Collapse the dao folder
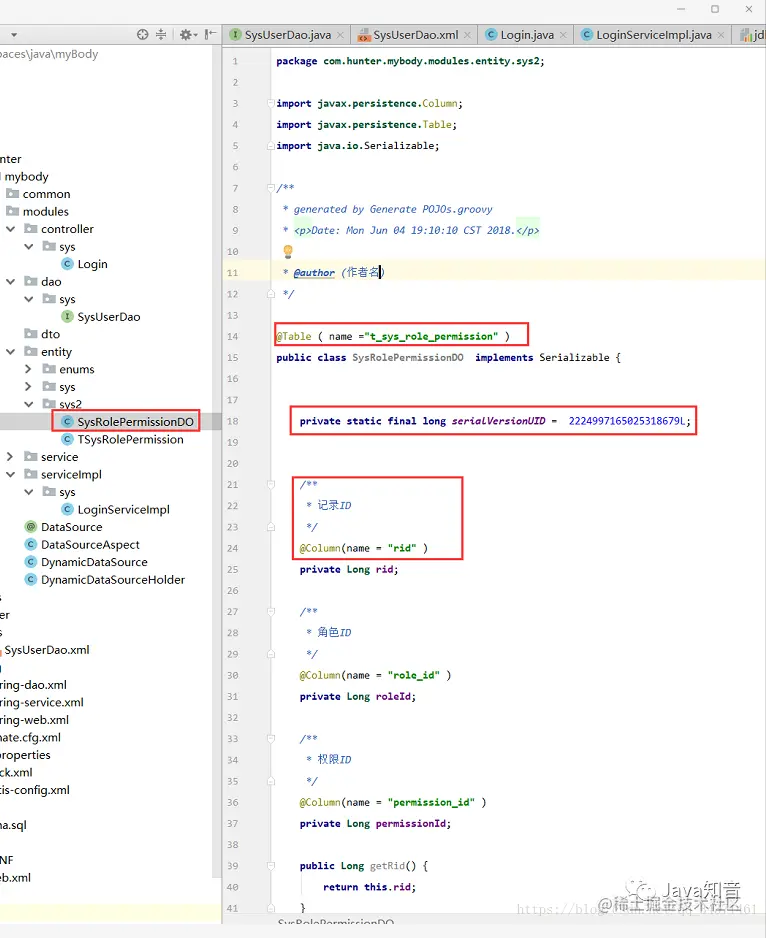Screen dimensions: 766x938 click(x=10, y=282)
